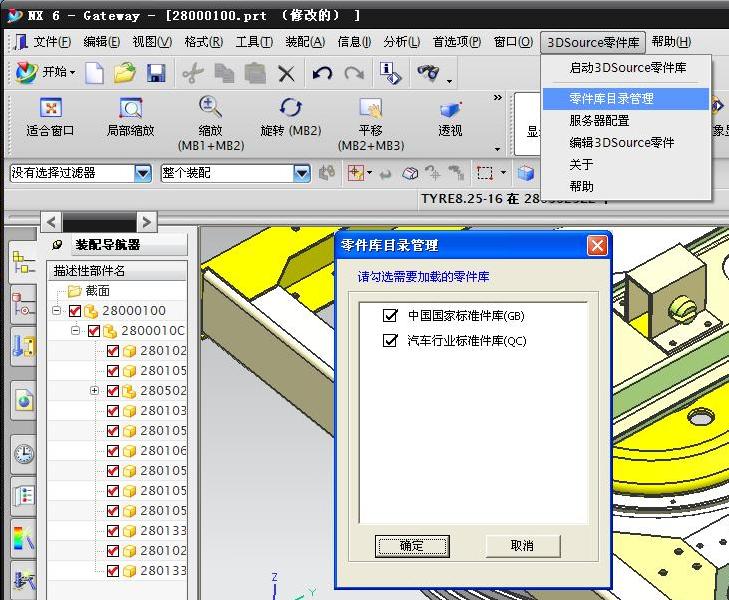Click the Delete X icon
Image resolution: width=729 pixels, height=600 pixels.
tap(286, 73)
